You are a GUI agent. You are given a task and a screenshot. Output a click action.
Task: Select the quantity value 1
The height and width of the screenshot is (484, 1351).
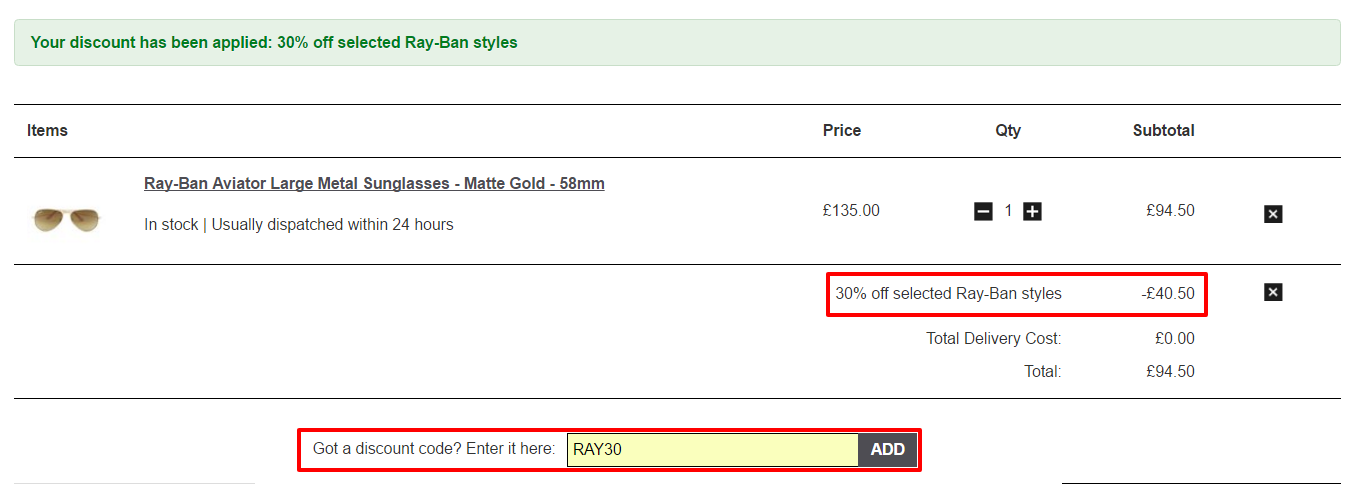1008,211
